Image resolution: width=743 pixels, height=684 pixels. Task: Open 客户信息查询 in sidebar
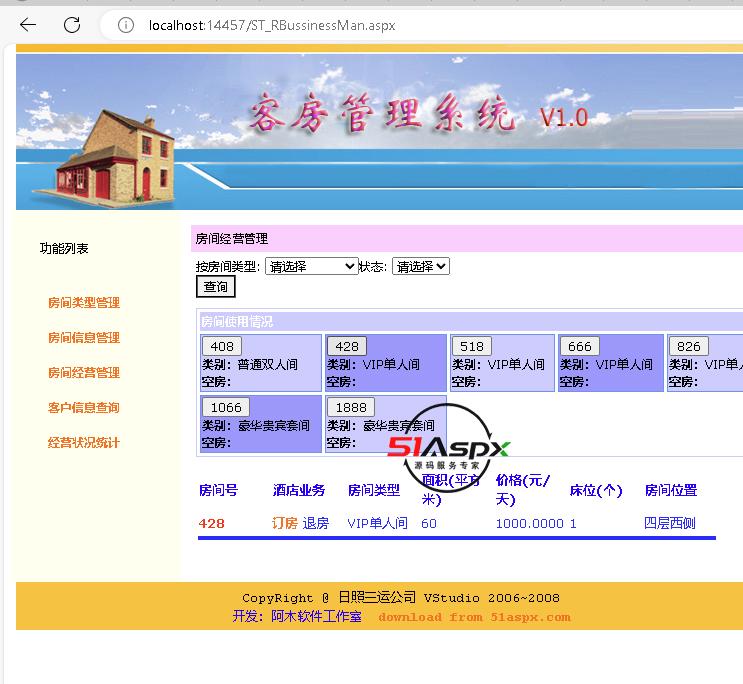pyautogui.click(x=83, y=408)
